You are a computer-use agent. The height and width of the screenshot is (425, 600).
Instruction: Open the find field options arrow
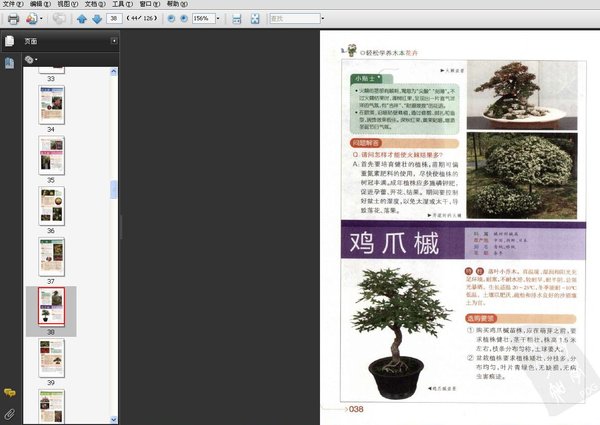click(x=323, y=18)
